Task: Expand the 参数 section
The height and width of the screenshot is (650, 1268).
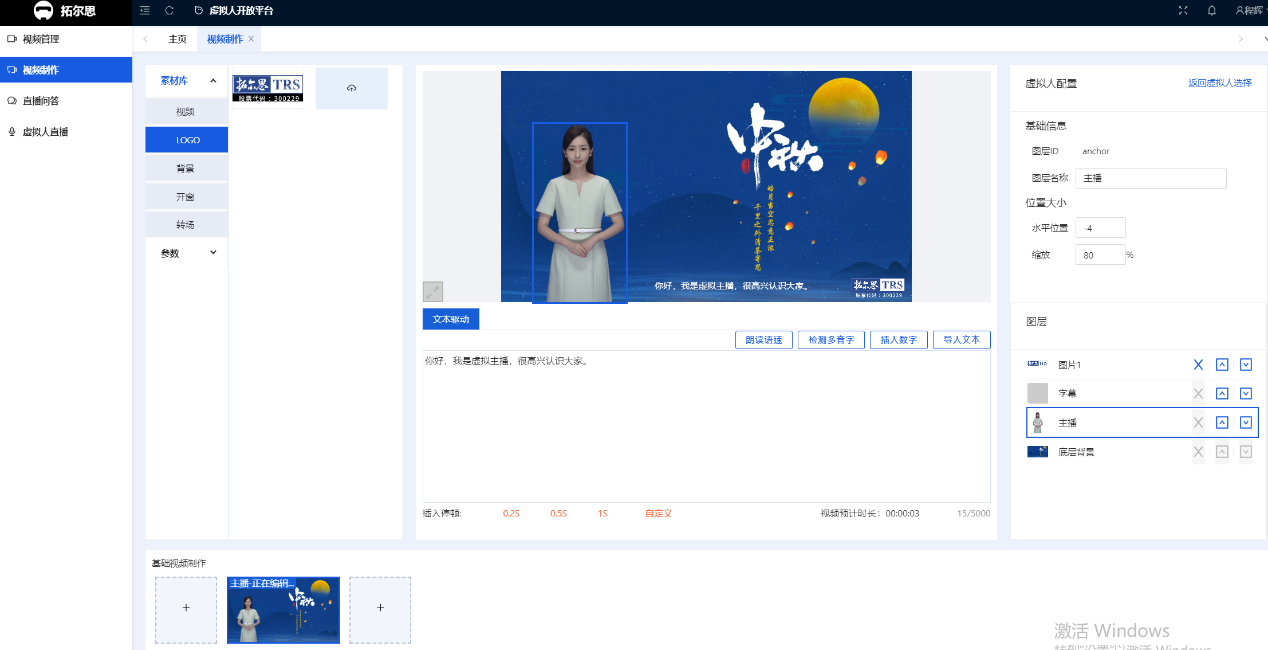Action: click(x=212, y=253)
